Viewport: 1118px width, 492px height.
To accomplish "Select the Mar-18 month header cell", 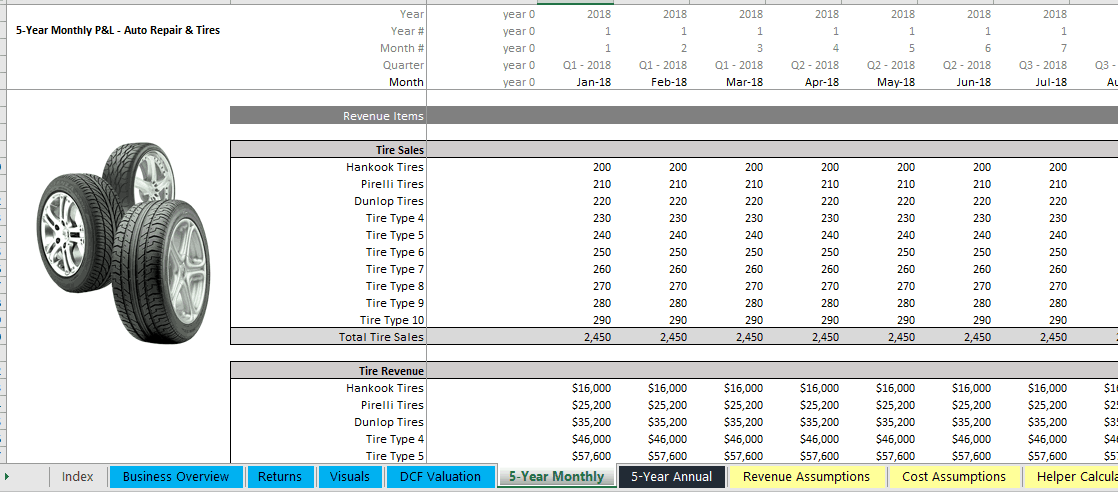I will click(744, 82).
